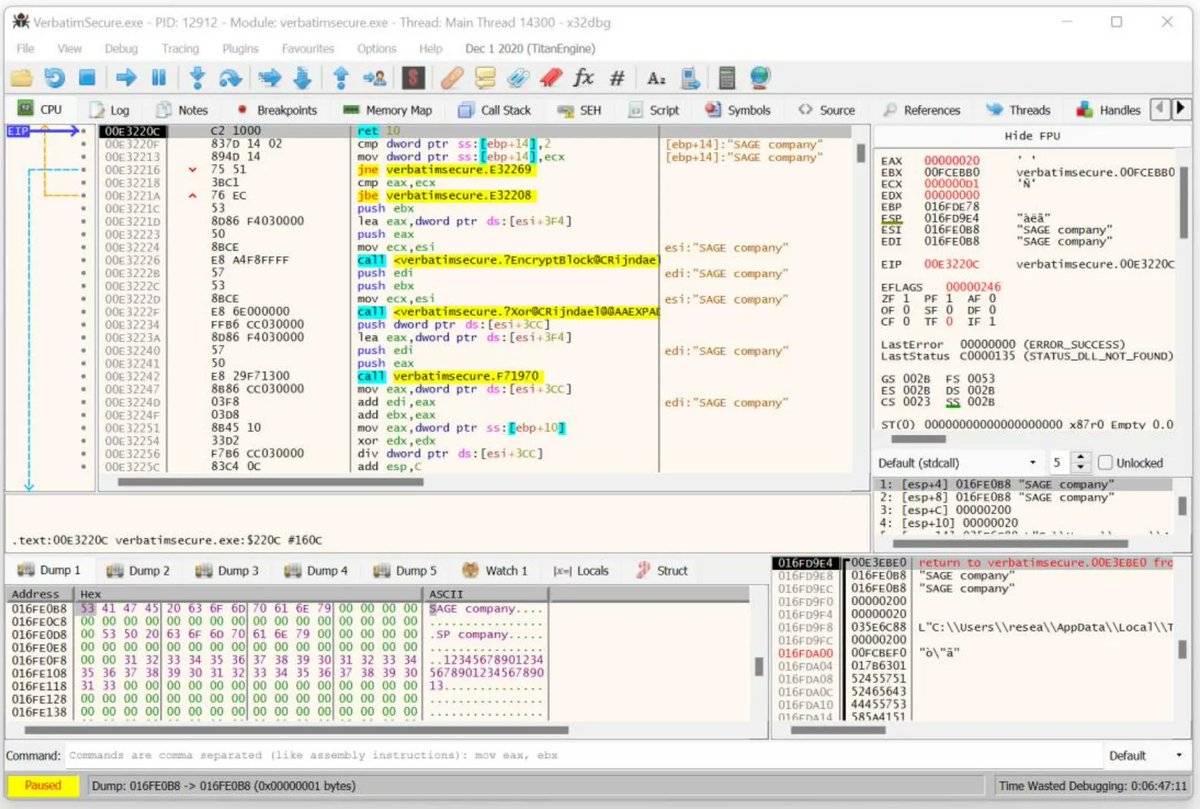Open the Struct tab
1200x809 pixels.
661,571
